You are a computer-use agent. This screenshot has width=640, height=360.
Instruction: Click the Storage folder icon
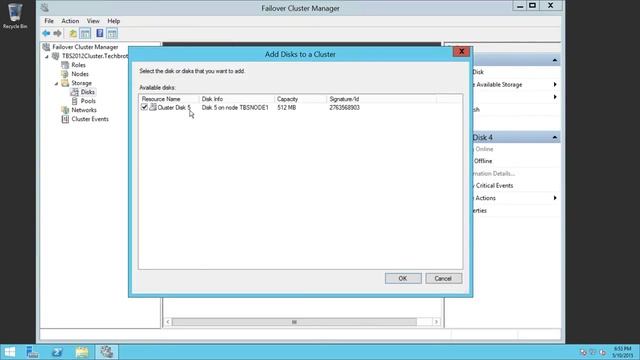click(x=65, y=83)
